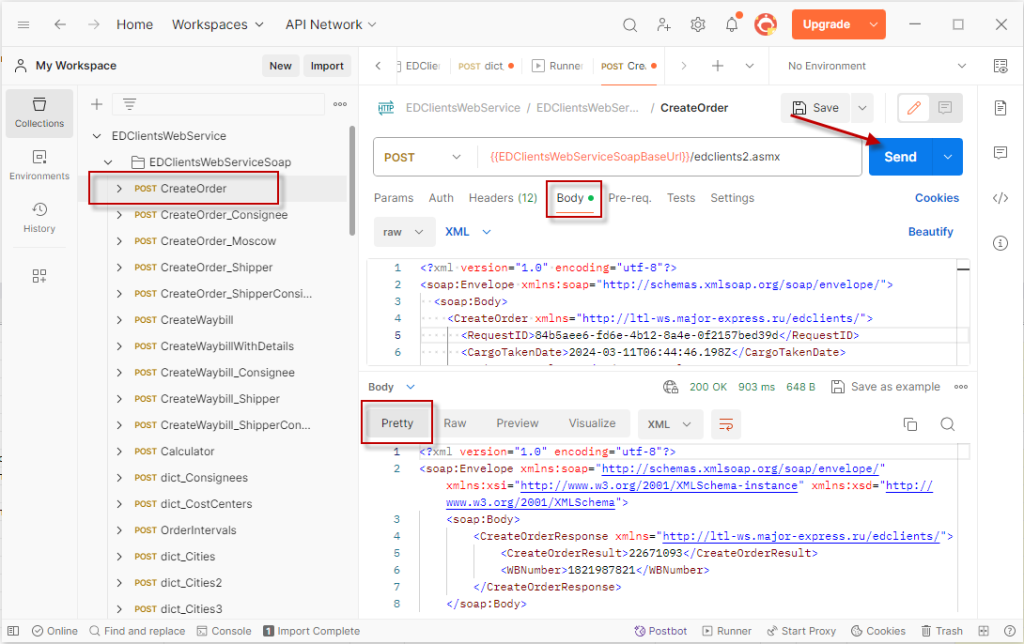Click the network globe icon in response bar
The width and height of the screenshot is (1024, 644).
tap(671, 387)
